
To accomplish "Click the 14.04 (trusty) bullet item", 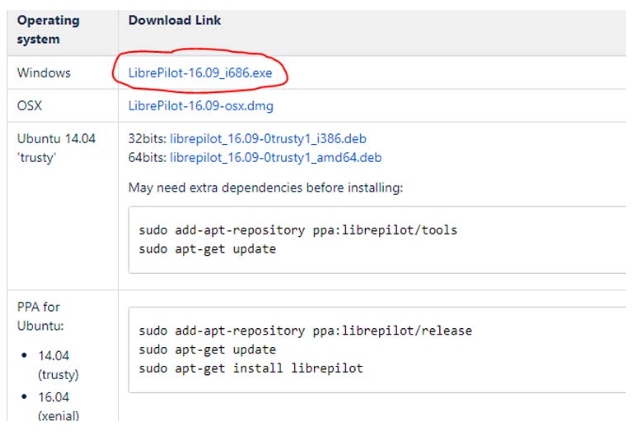I will pos(58,364).
